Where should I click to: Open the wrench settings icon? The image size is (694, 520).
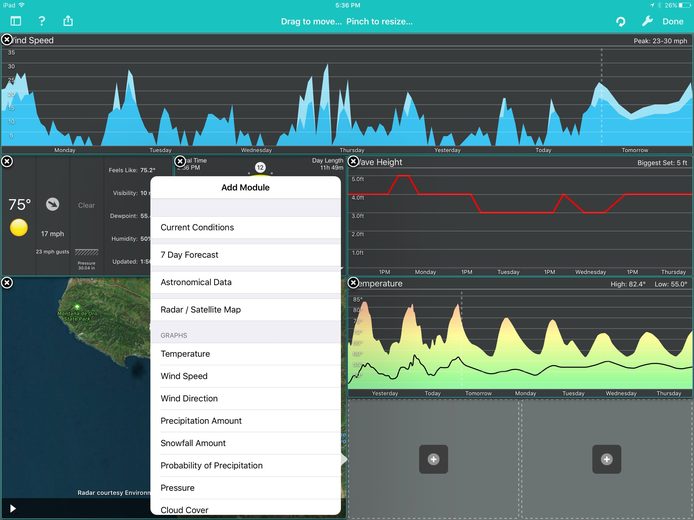(647, 21)
